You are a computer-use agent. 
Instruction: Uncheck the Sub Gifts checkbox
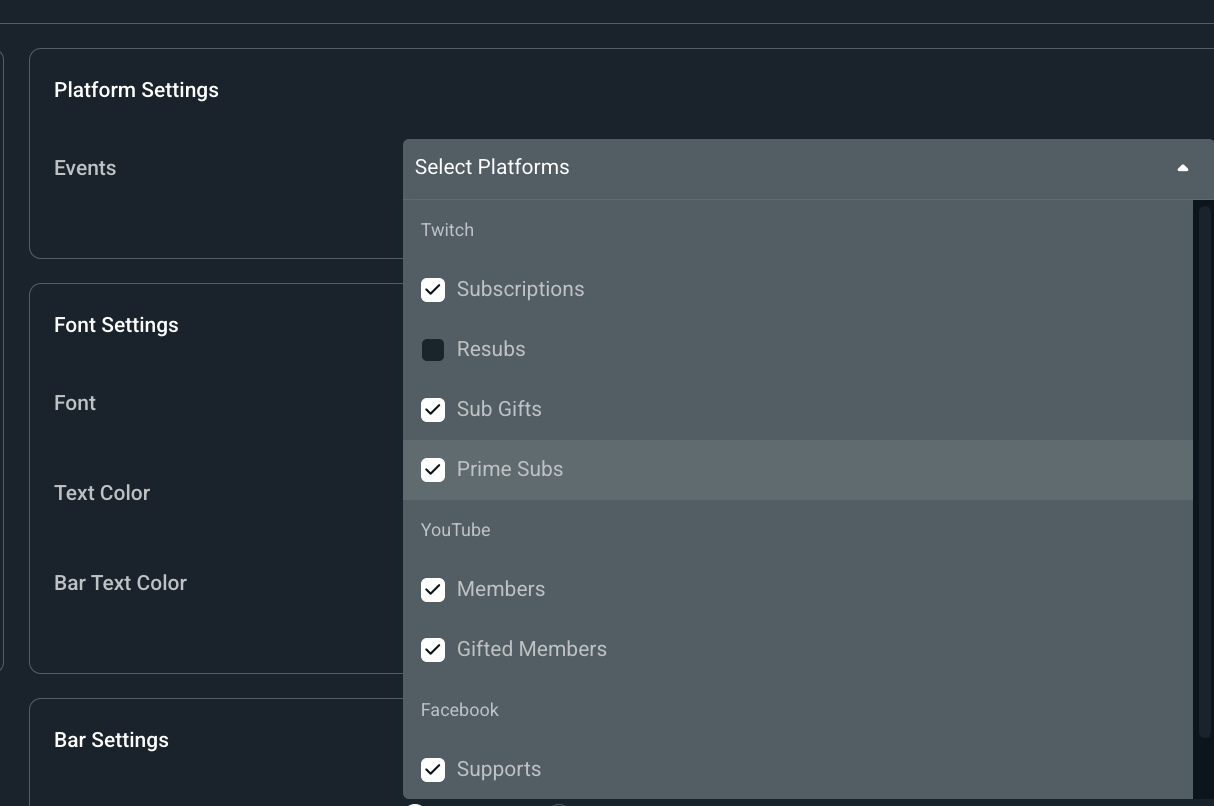[433, 409]
